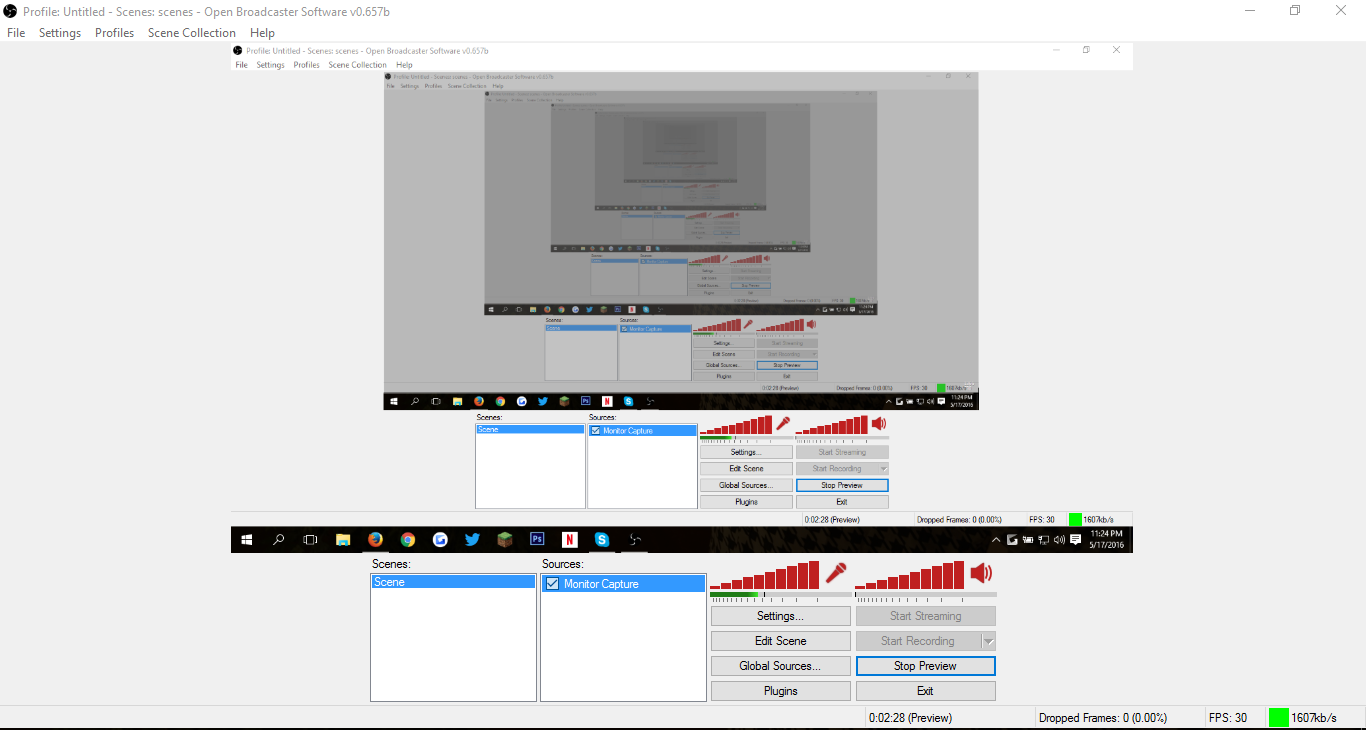
Task: Click Firefox icon in the largest previewed taskbar
Action: 375,539
